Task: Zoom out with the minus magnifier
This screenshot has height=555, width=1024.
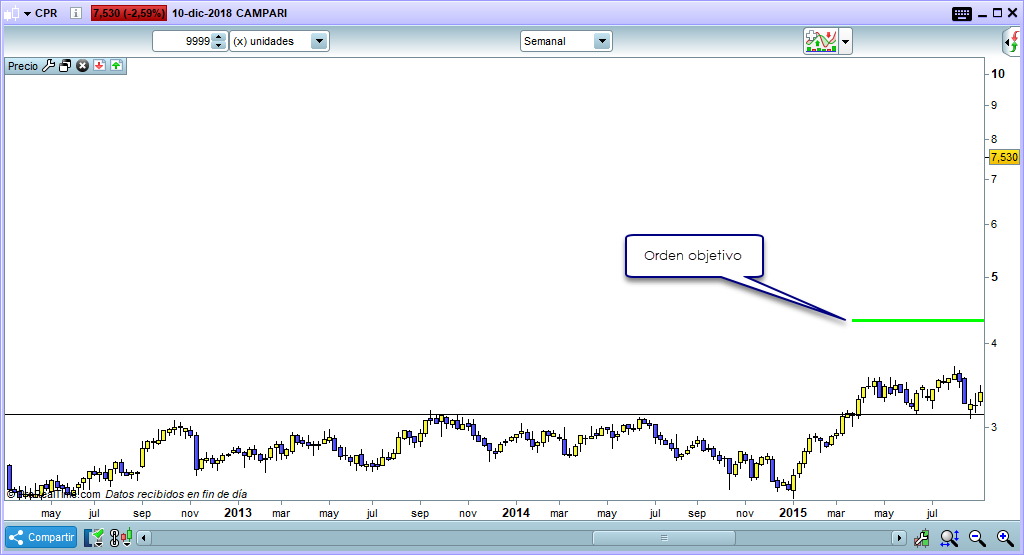Action: [x=977, y=538]
